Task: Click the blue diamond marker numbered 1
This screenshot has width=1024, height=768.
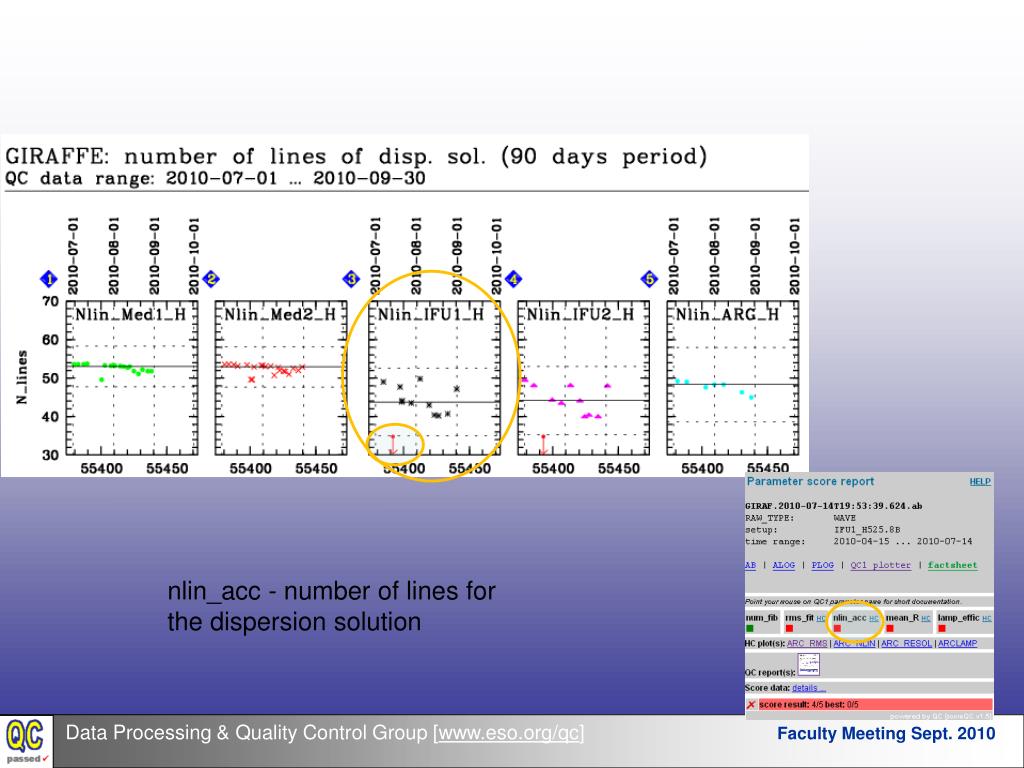Action: pos(48,280)
